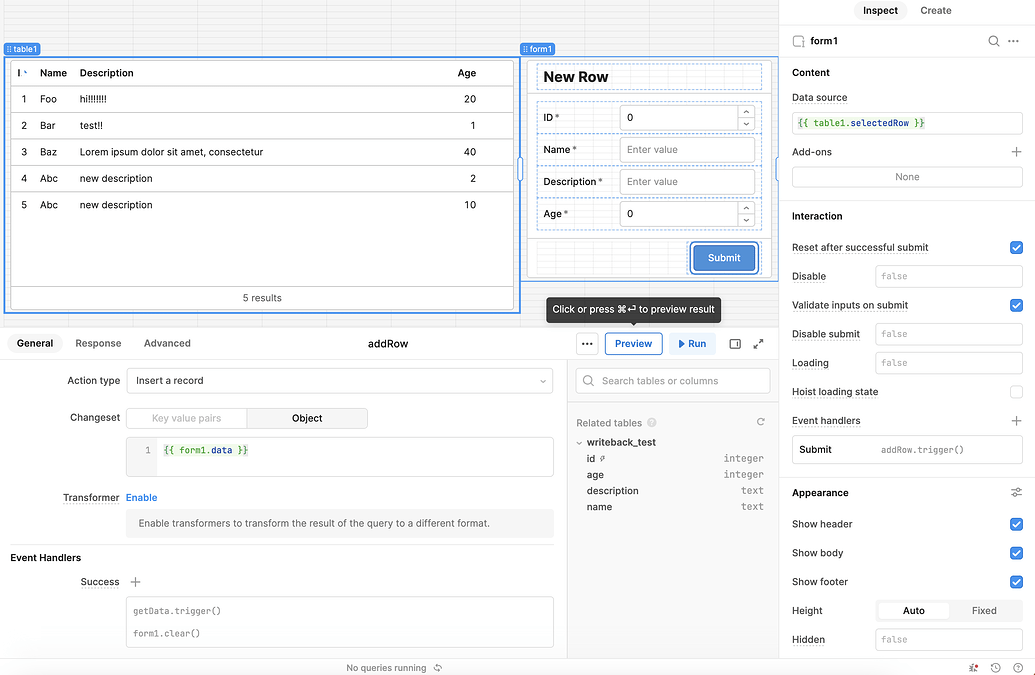
Task: Expand the query editor to full size
Action: (x=758, y=343)
